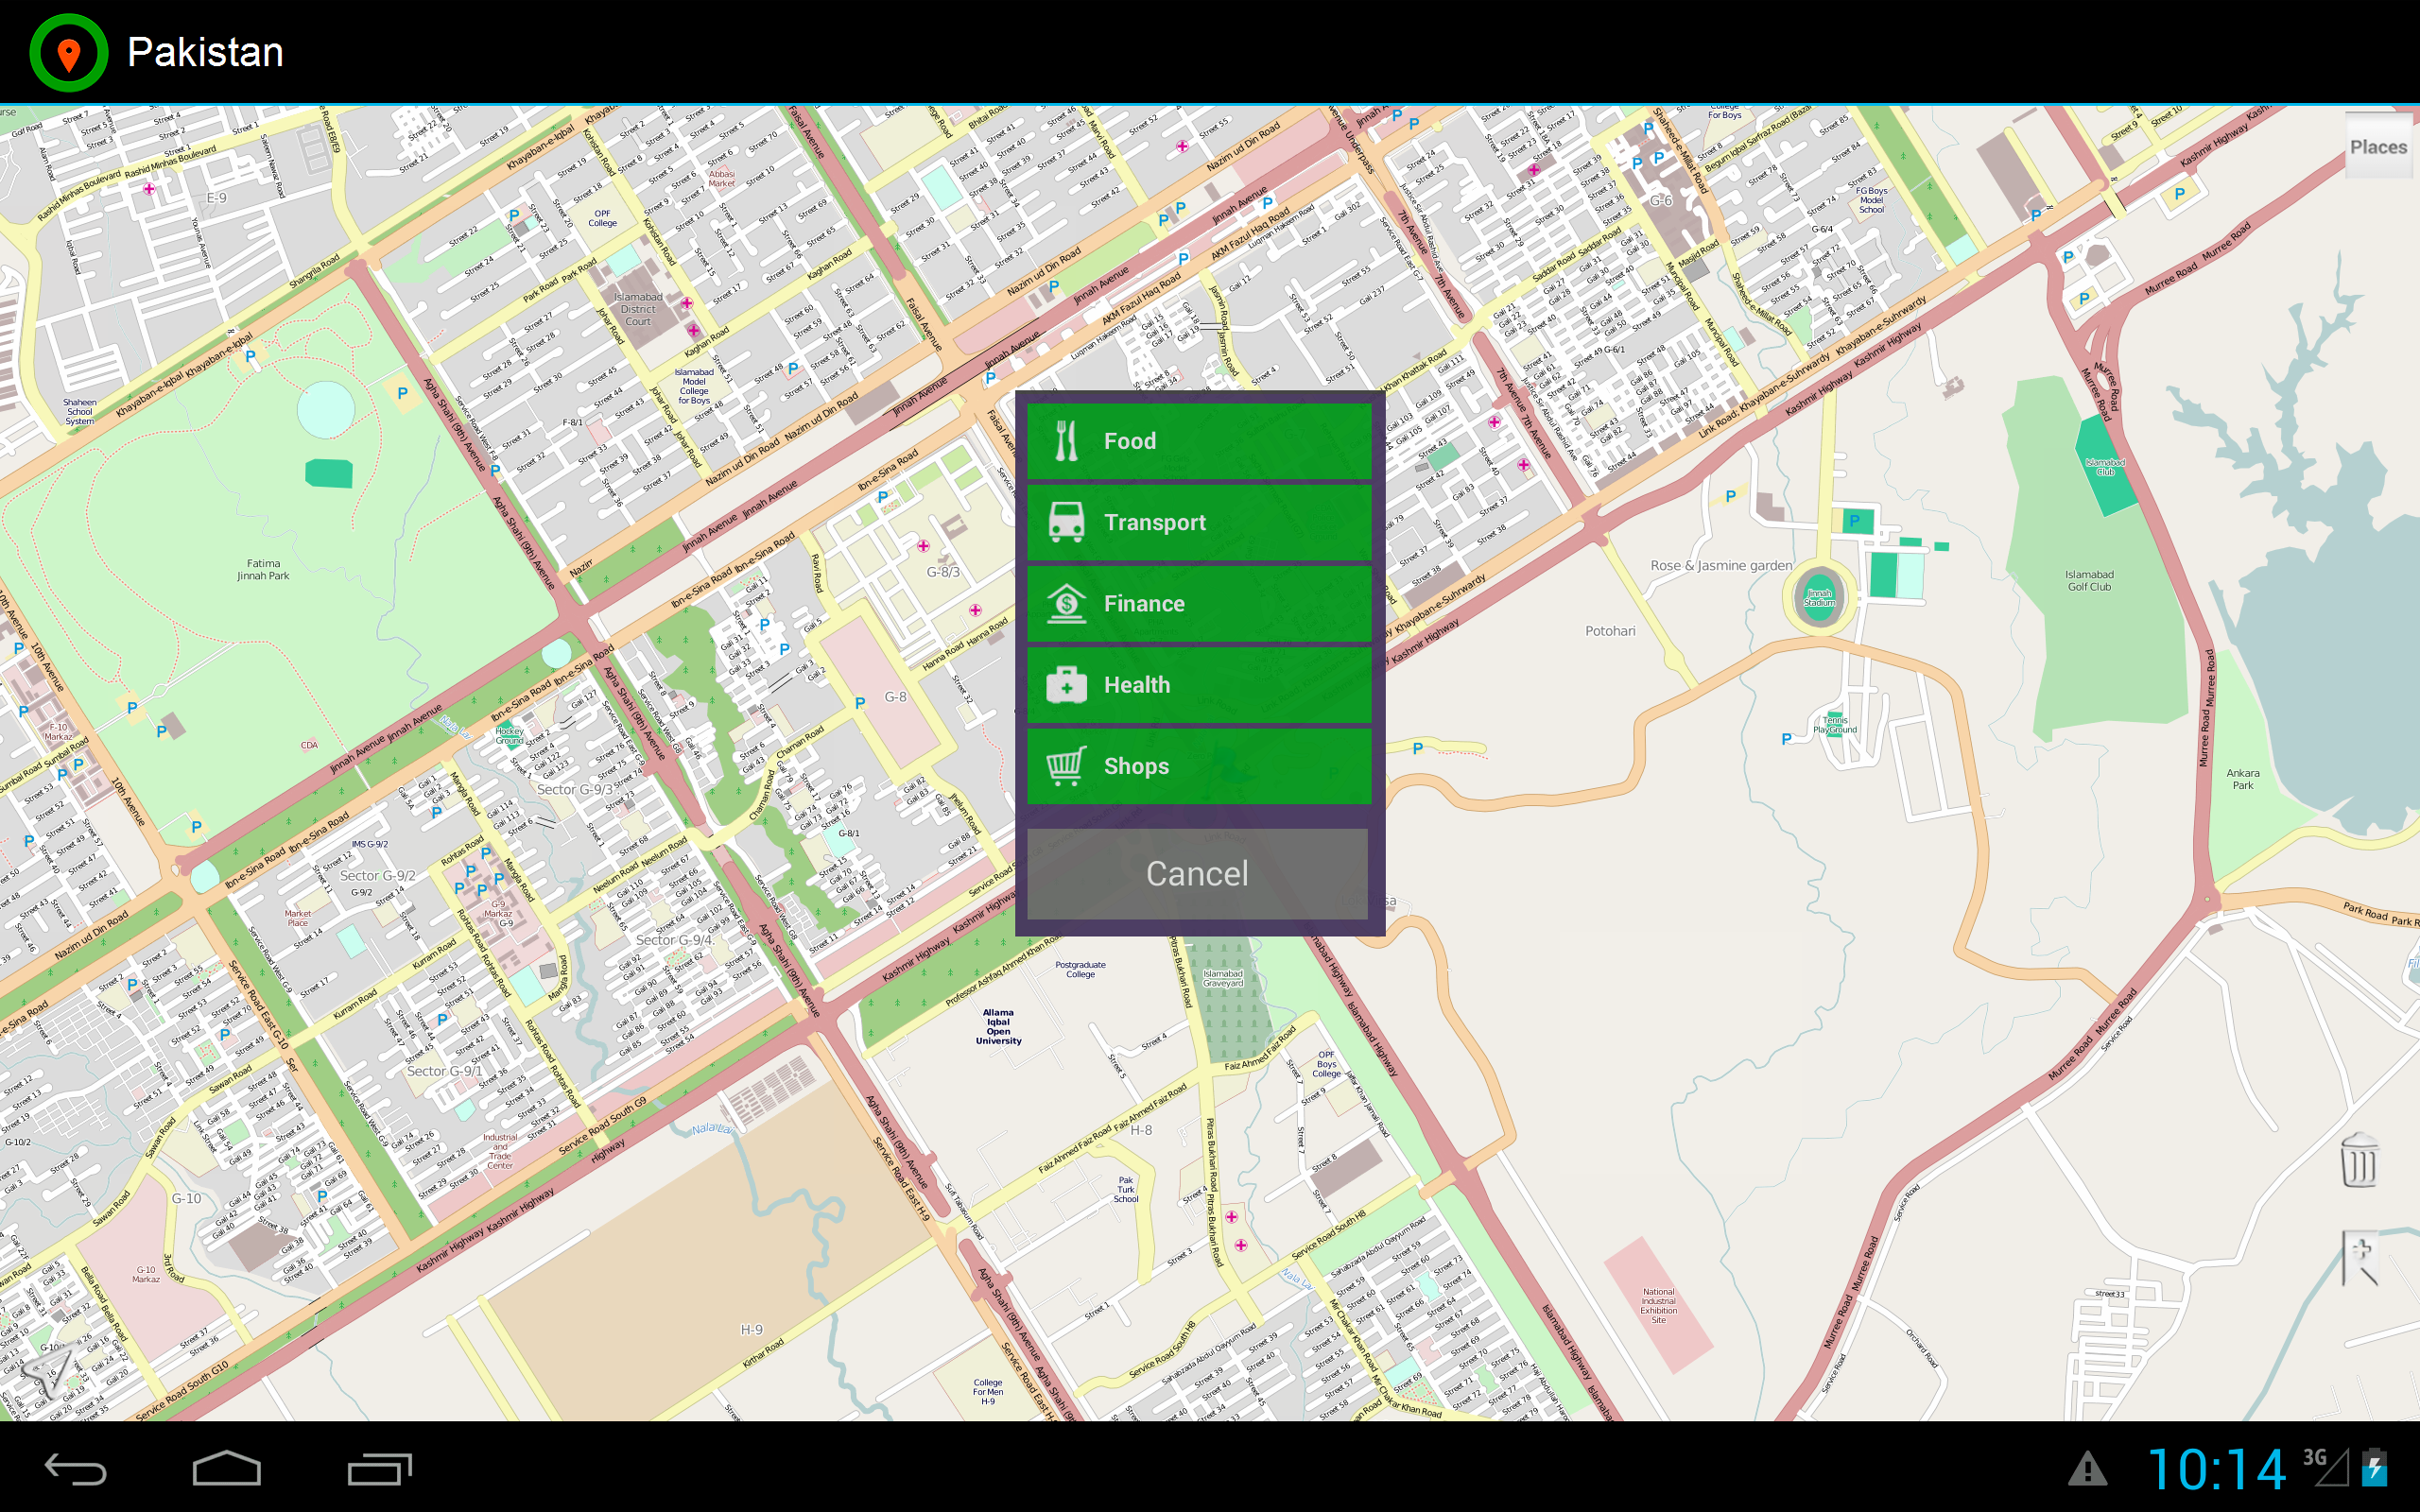The image size is (2420, 1512).
Task: Choose Transport from the category list
Action: pos(1197,521)
